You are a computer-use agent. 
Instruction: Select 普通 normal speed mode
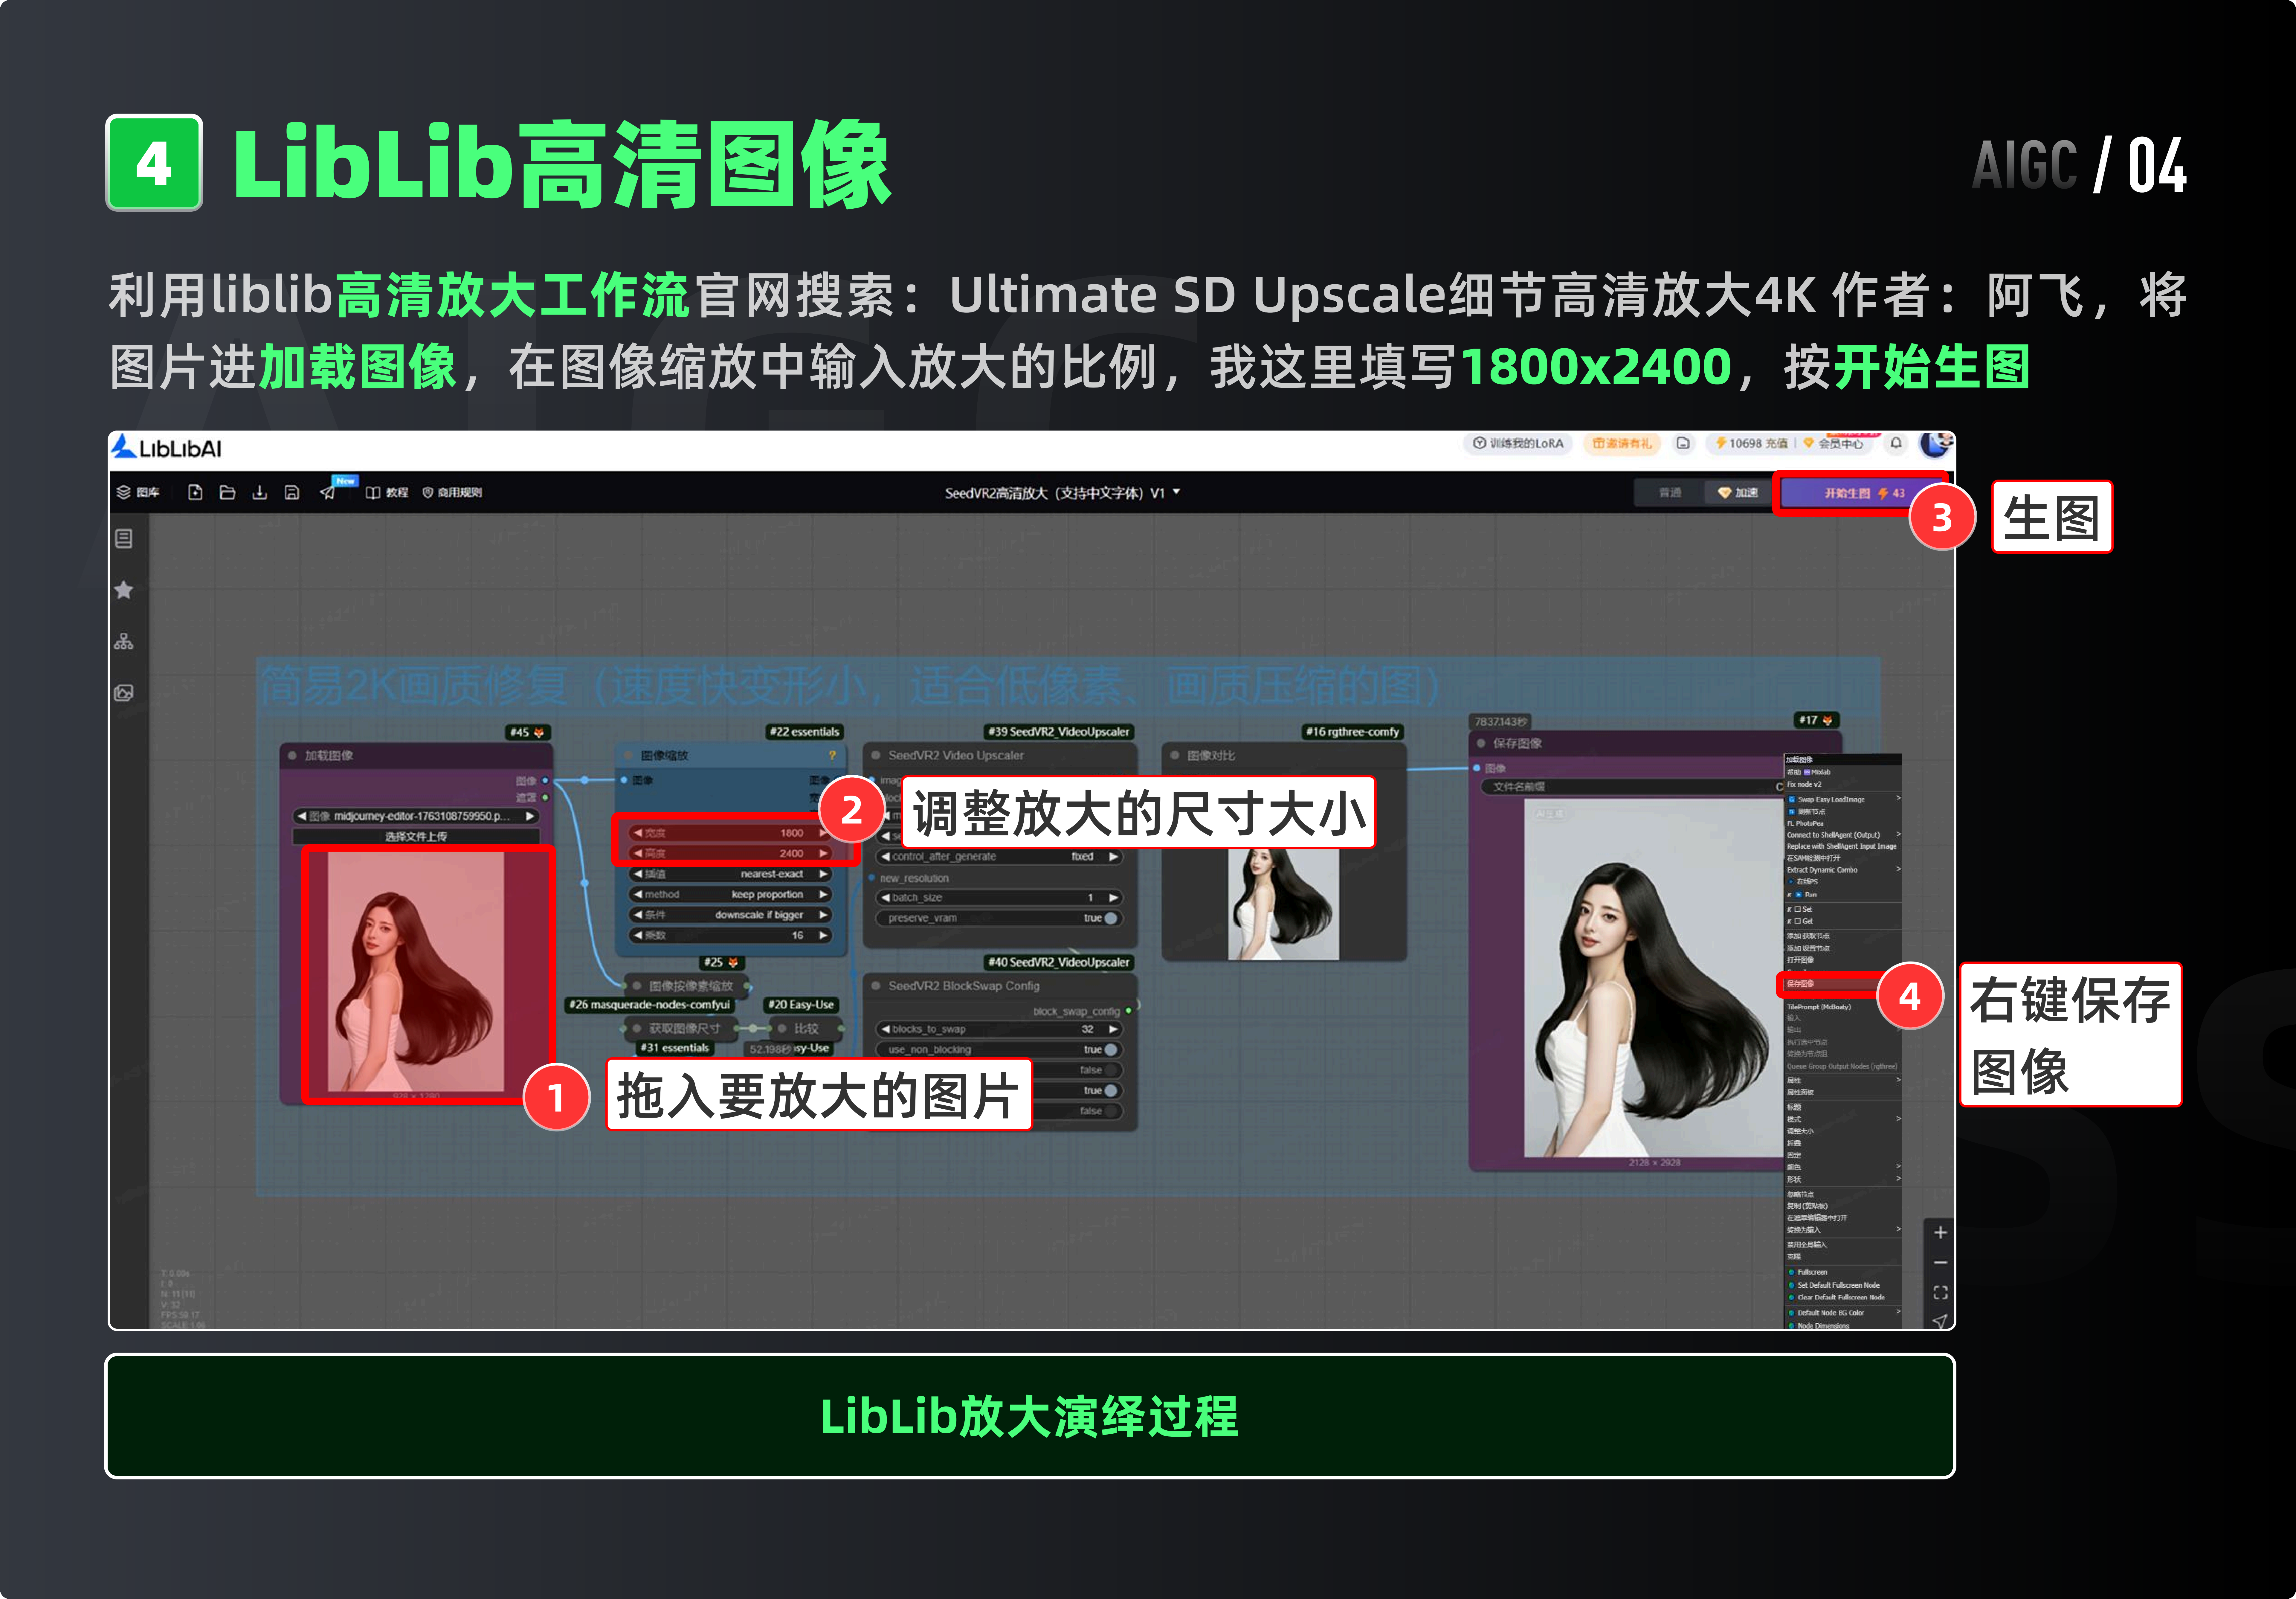tap(1670, 492)
